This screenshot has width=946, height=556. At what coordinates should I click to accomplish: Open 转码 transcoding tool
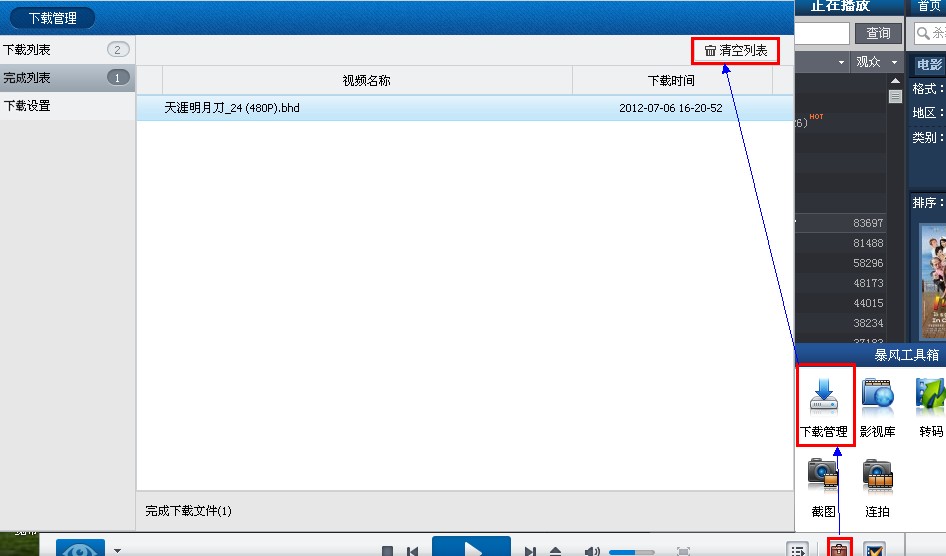[x=931, y=407]
